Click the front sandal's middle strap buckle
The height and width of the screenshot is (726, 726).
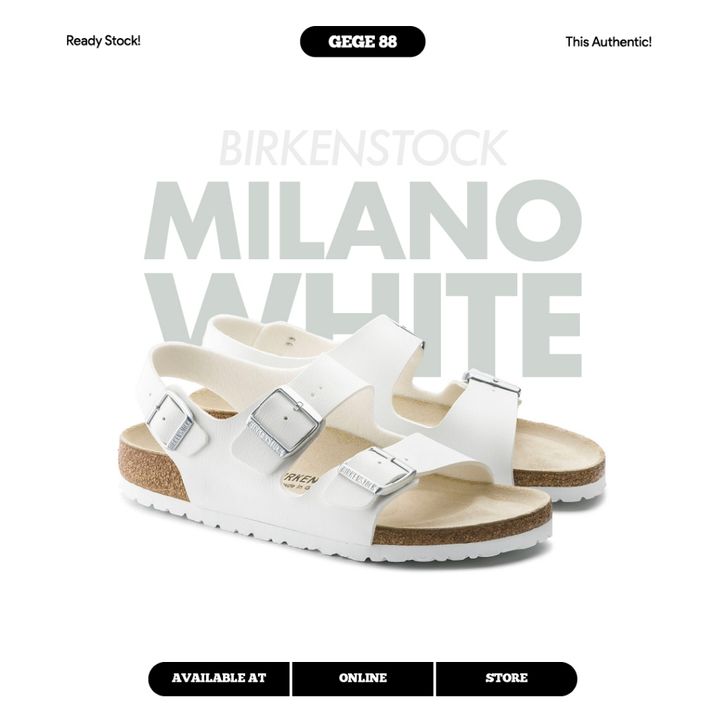(x=284, y=423)
